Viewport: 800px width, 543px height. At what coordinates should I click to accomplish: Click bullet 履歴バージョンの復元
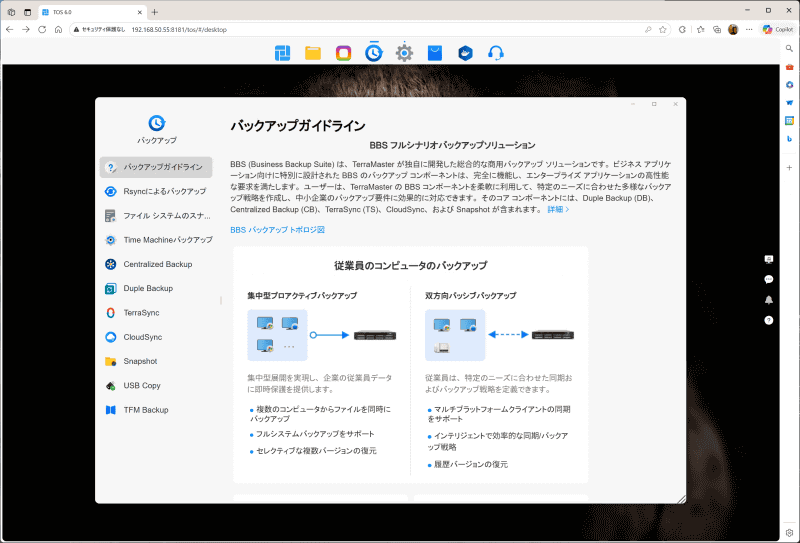470,464
